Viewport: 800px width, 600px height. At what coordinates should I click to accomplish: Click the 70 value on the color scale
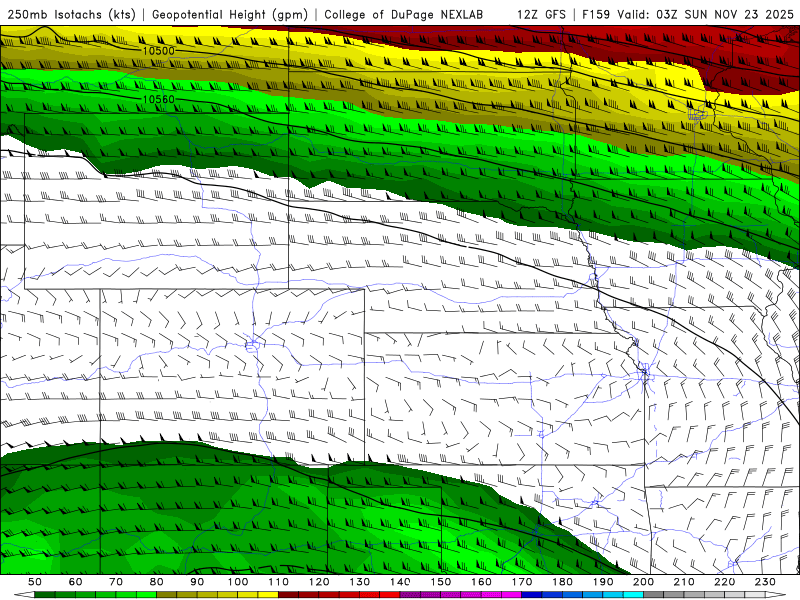tap(116, 582)
